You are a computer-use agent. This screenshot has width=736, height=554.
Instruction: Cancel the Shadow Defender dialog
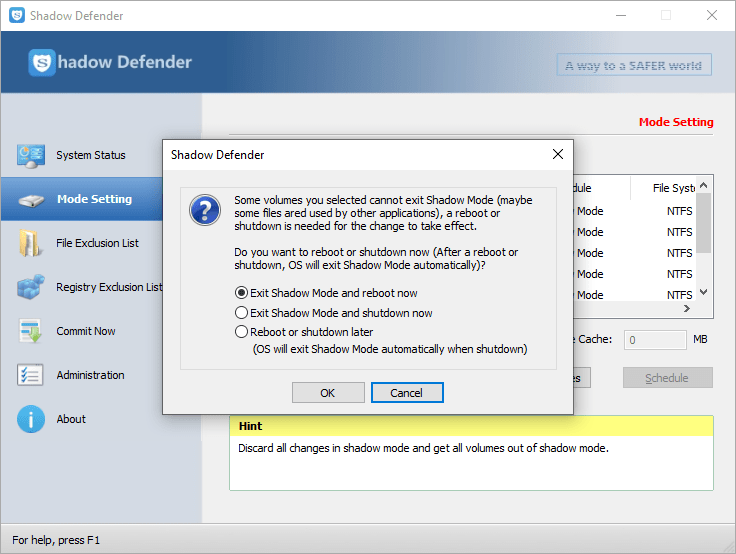coord(407,392)
